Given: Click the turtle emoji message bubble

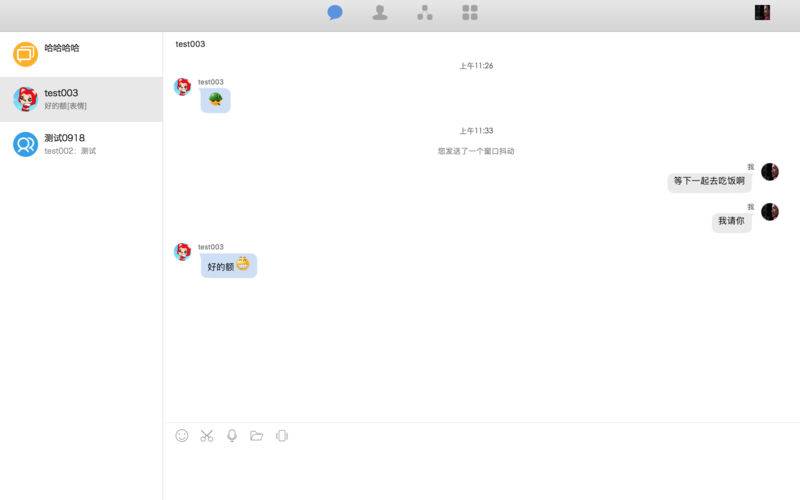Looking at the screenshot, I should pos(215,100).
